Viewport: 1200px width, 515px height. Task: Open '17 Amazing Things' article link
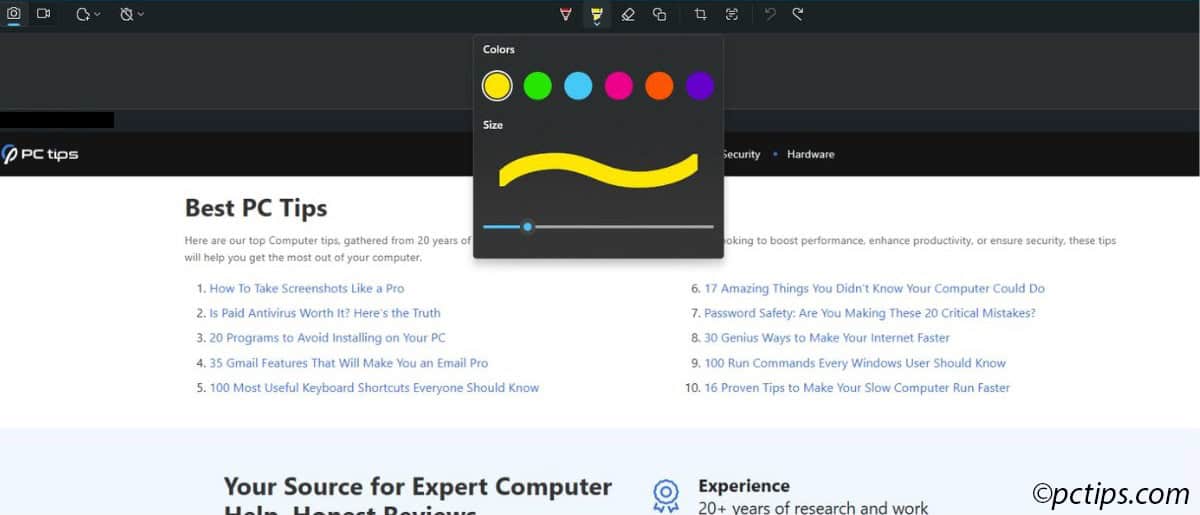click(874, 288)
